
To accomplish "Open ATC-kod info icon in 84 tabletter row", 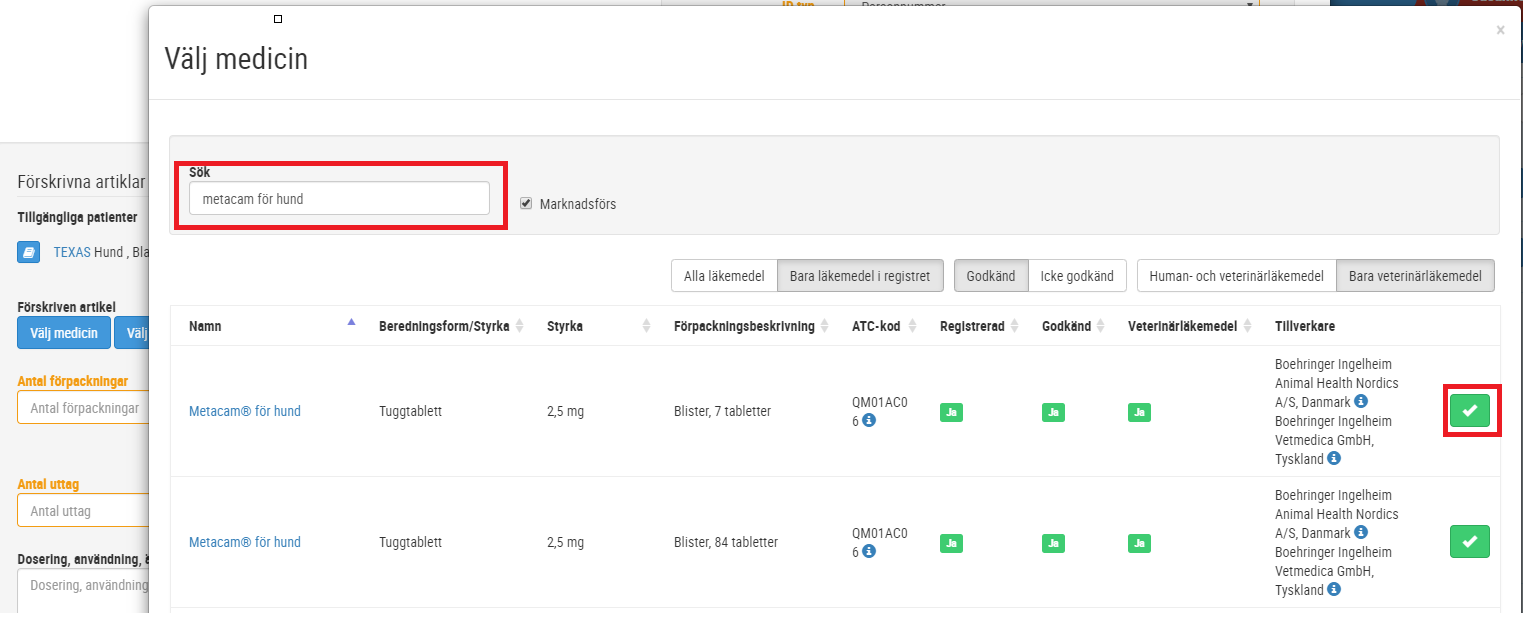I will click(869, 551).
